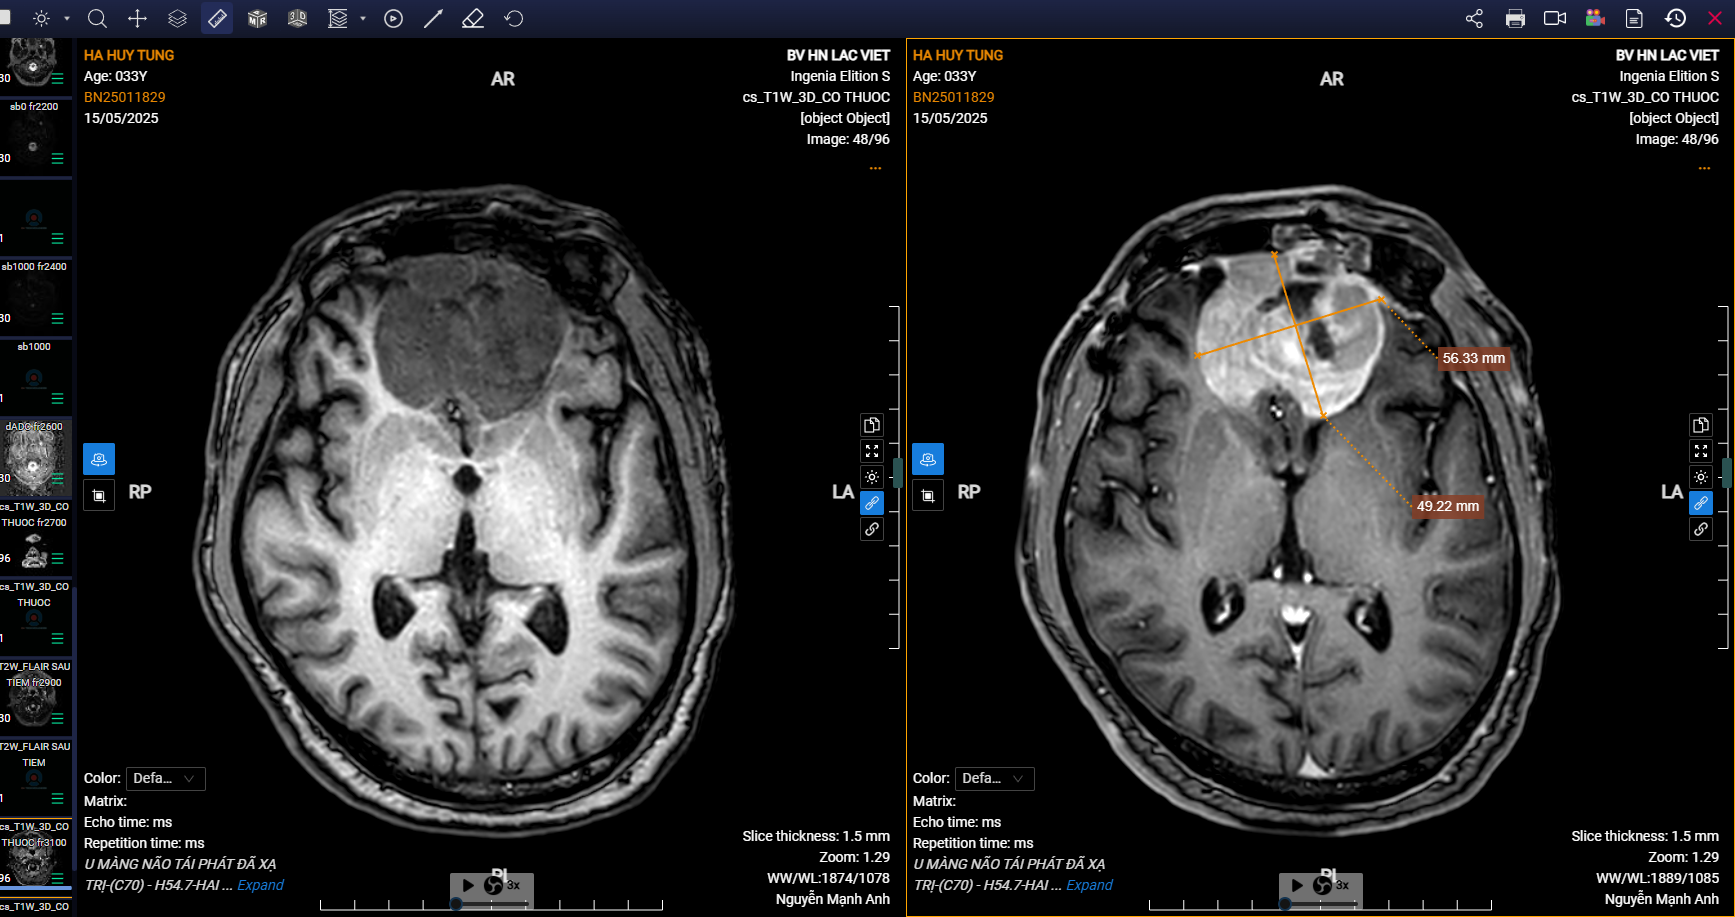Open the brightness tool dropdown arrow
The height and width of the screenshot is (917, 1735).
(67, 19)
